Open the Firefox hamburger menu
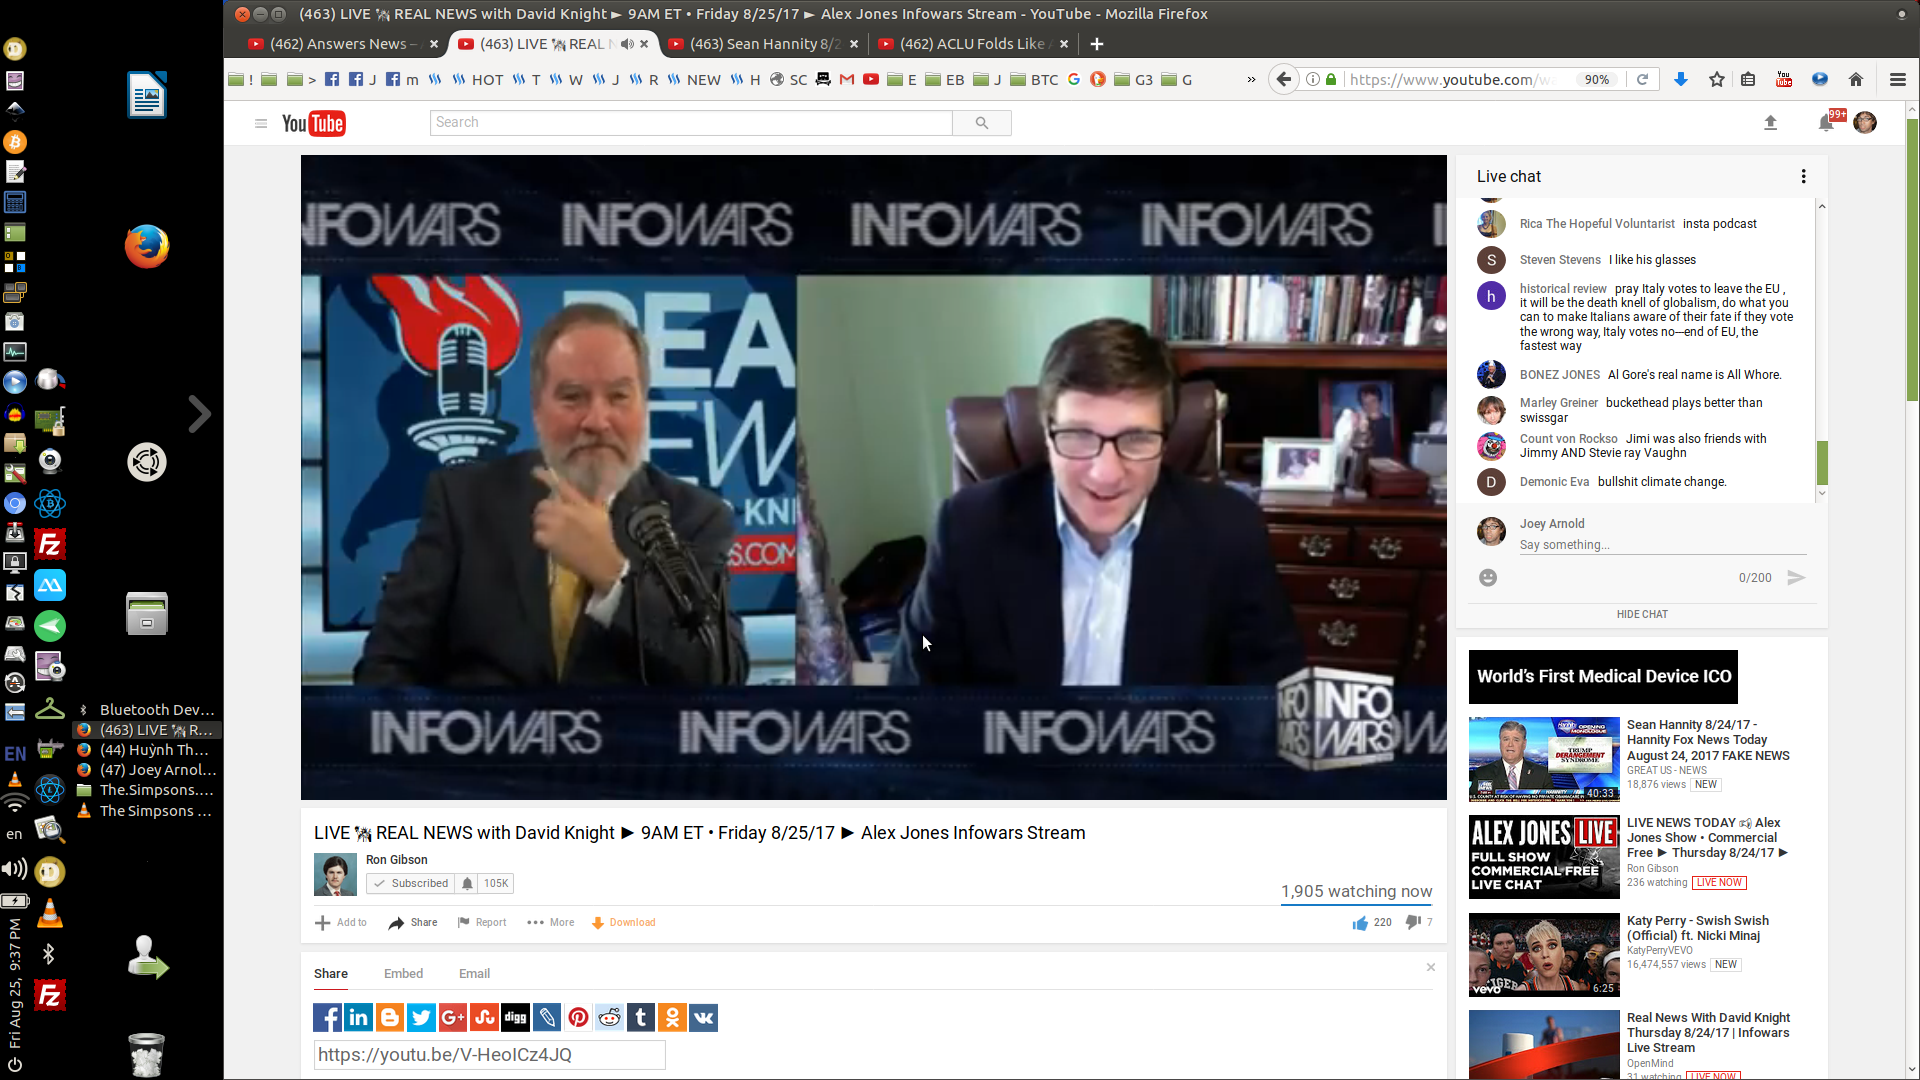 pos(1897,79)
